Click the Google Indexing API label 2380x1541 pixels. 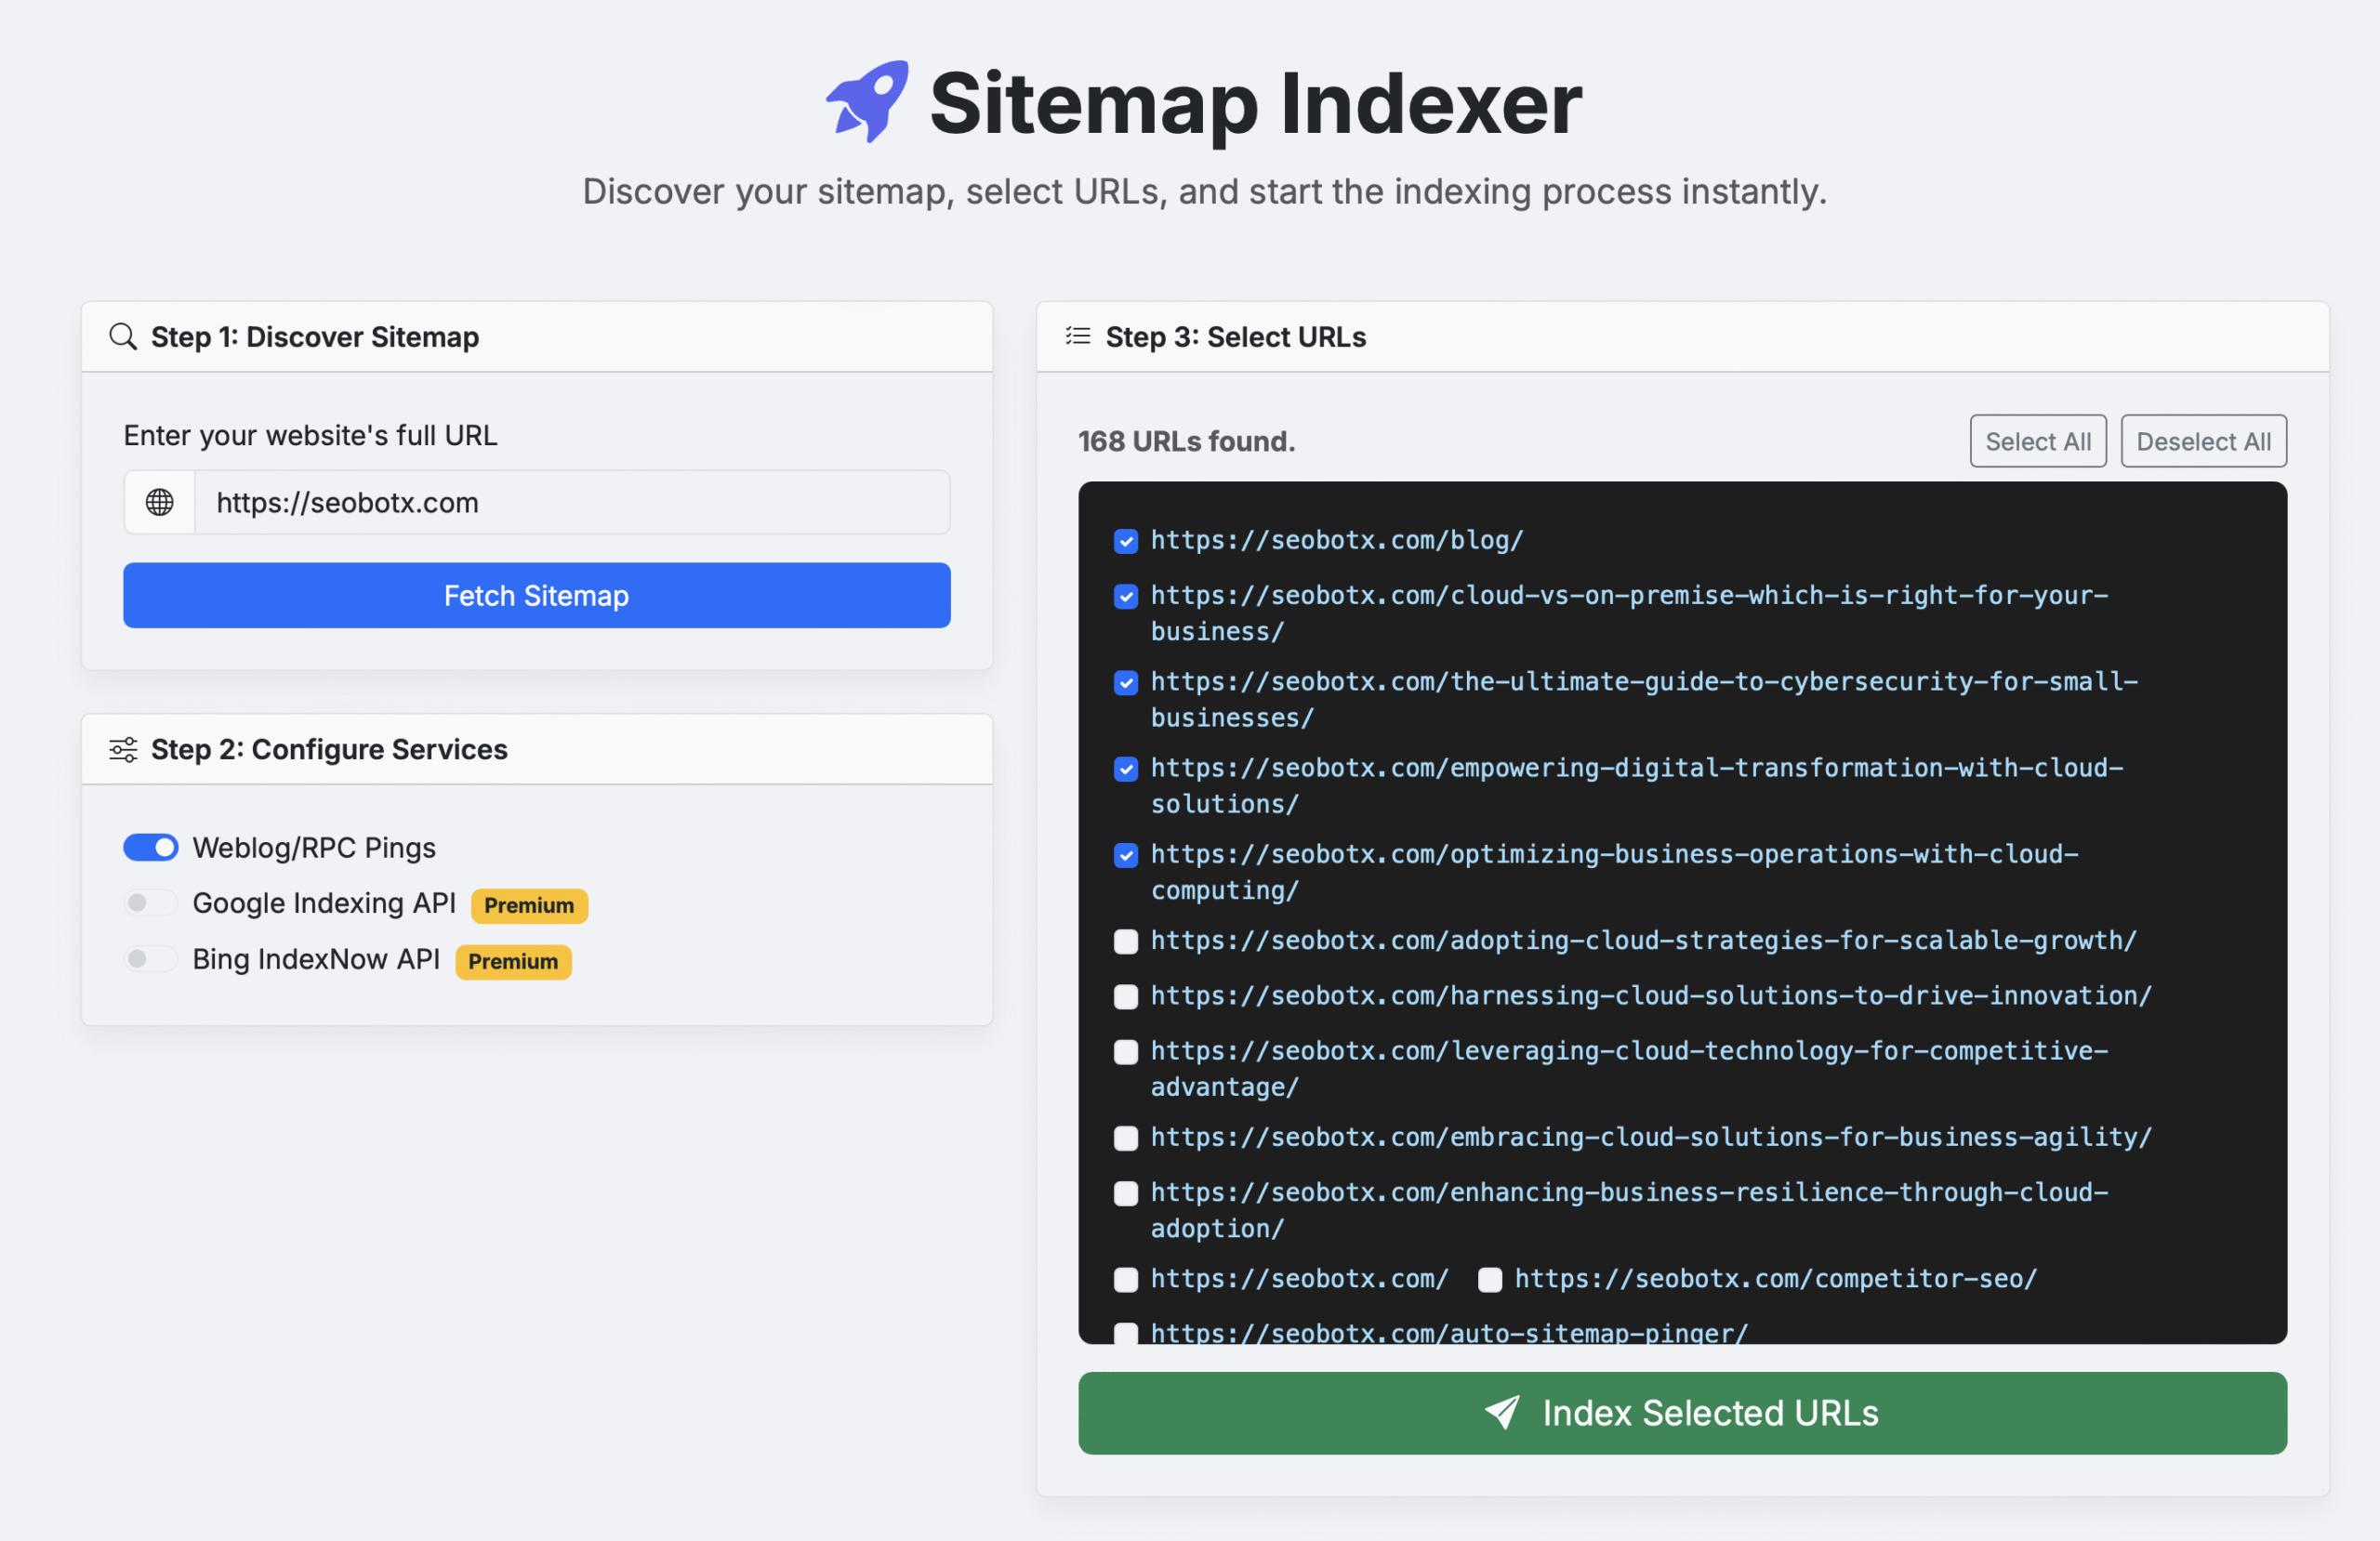point(324,903)
